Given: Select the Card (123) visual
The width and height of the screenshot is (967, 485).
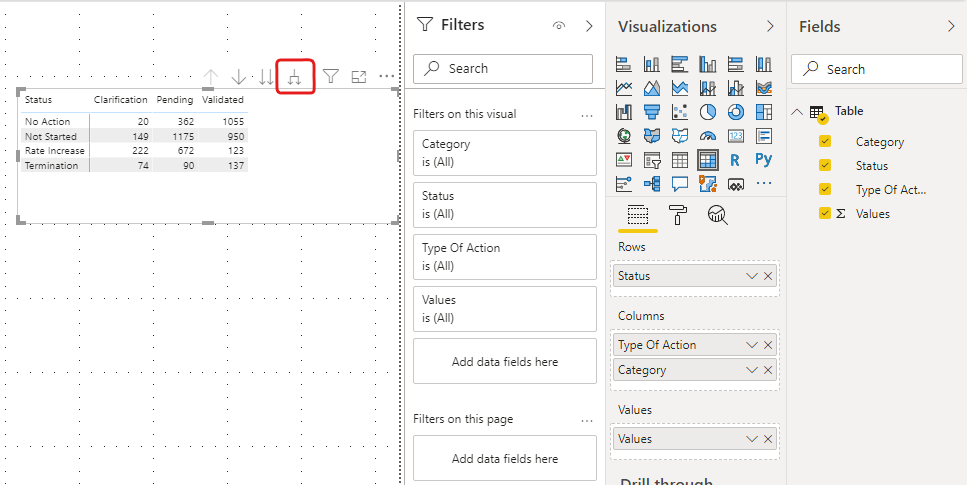Looking at the screenshot, I should [x=736, y=136].
